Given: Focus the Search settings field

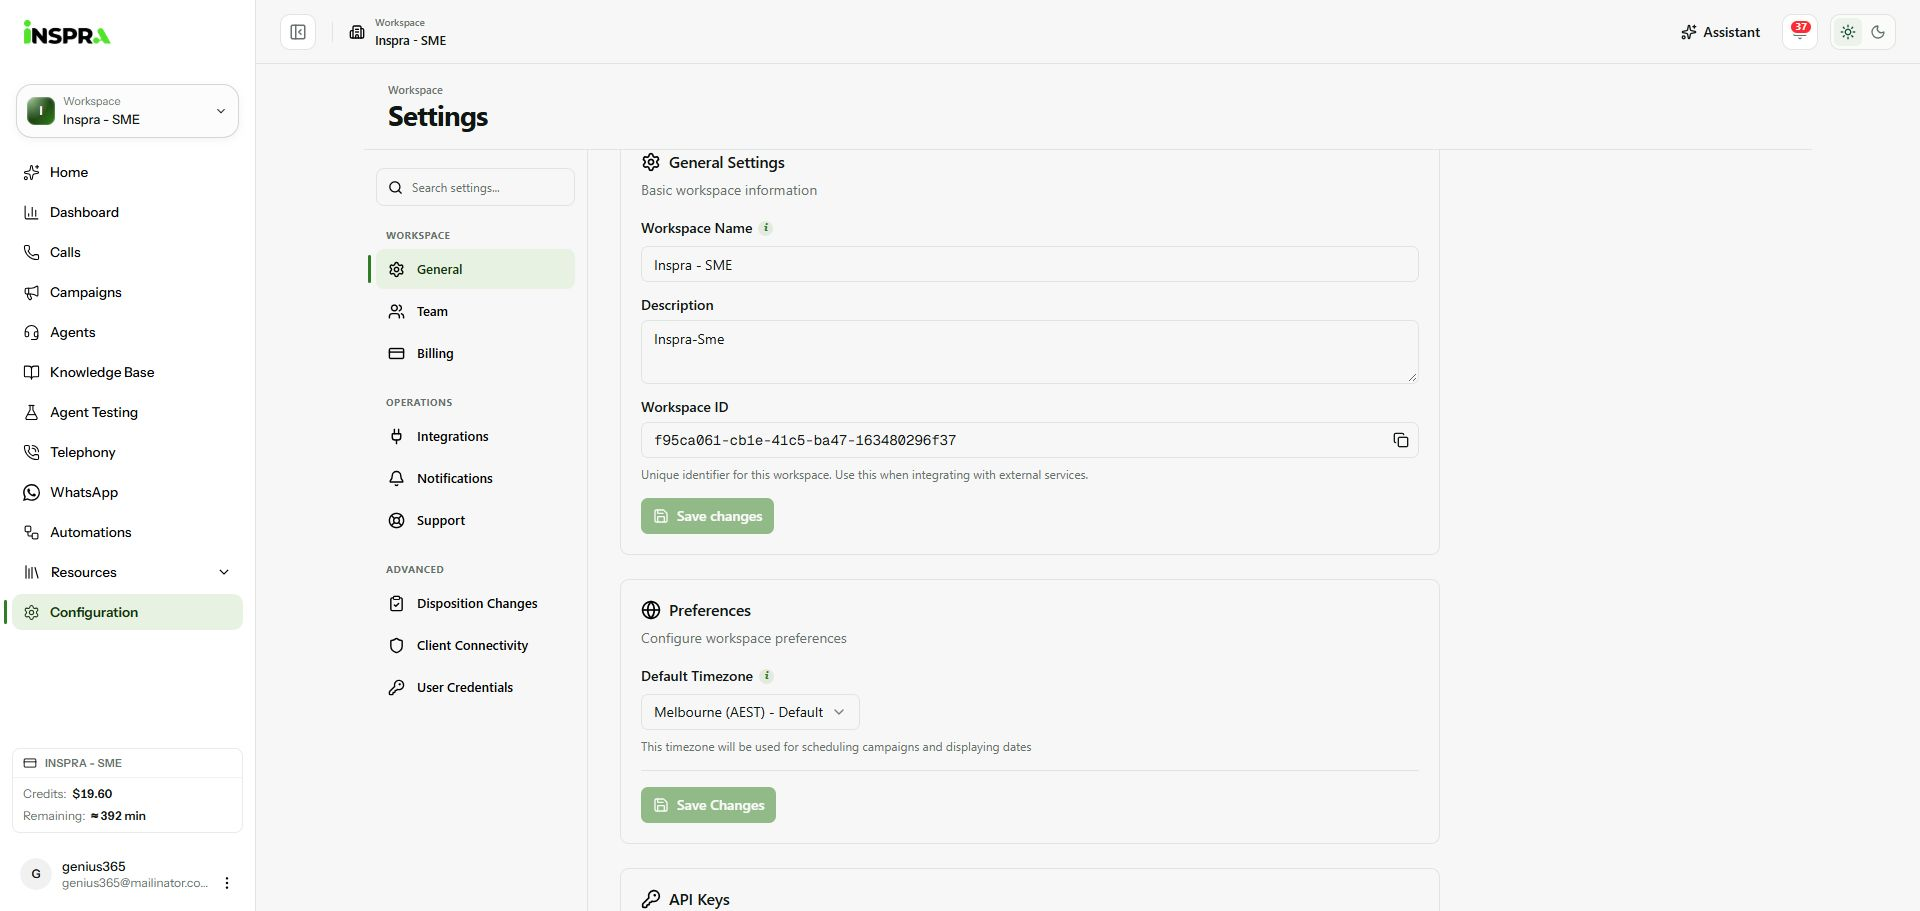Looking at the screenshot, I should click(475, 187).
